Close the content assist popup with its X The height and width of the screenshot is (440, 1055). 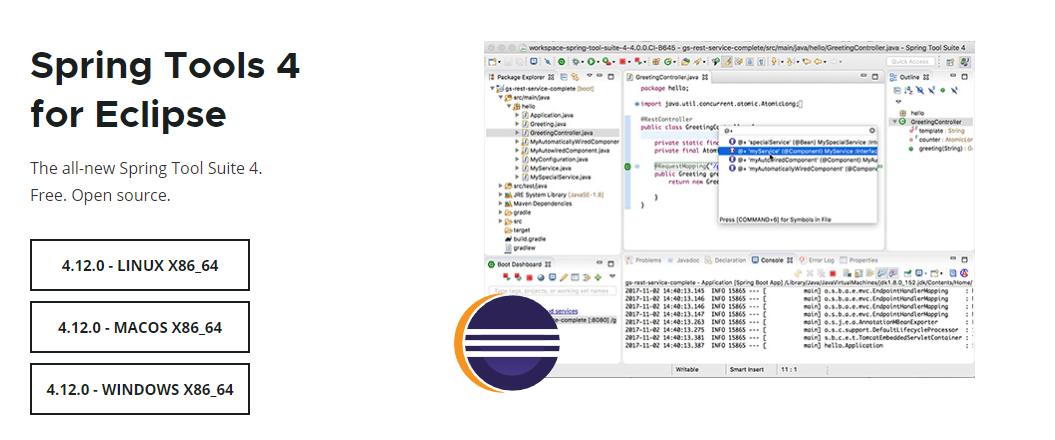click(872, 131)
